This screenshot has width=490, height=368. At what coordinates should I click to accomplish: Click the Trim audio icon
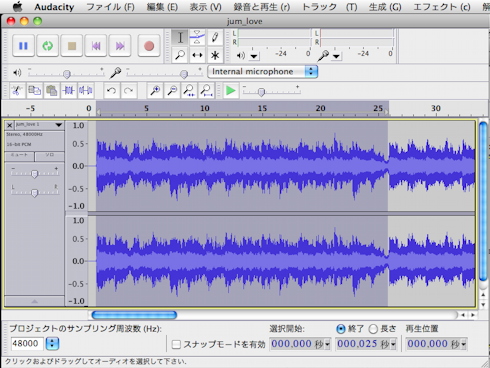tap(68, 90)
